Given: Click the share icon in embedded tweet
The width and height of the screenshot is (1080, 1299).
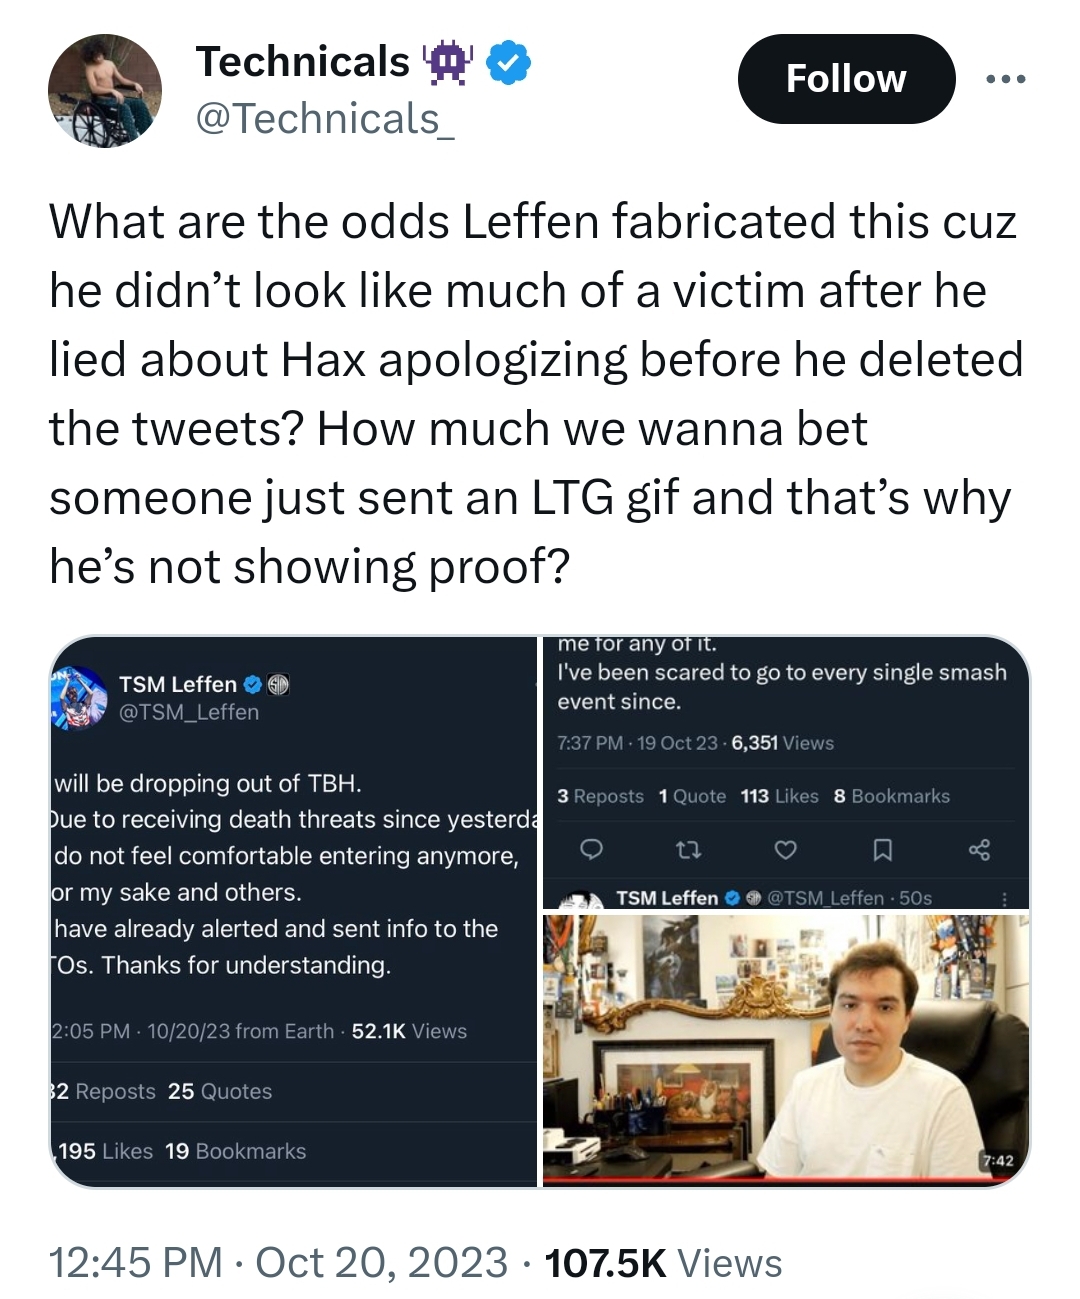Looking at the screenshot, I should (x=979, y=850).
